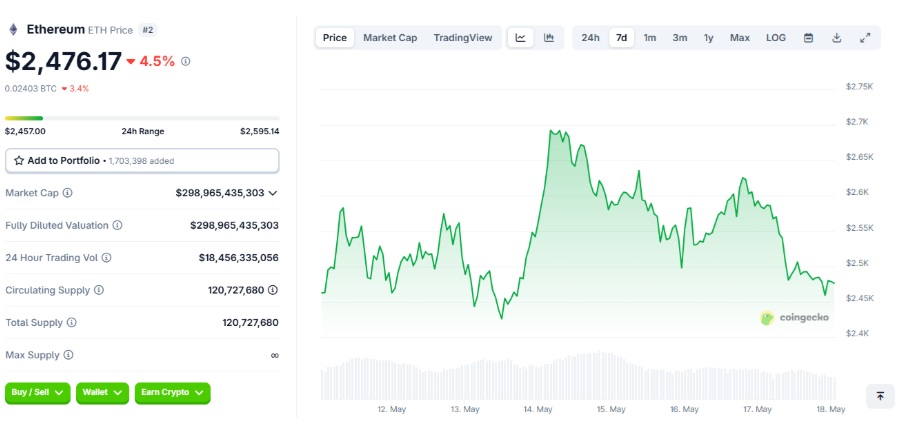Image resolution: width=902 pixels, height=430 pixels.
Task: Open the Wallet dropdown
Action: click(102, 393)
